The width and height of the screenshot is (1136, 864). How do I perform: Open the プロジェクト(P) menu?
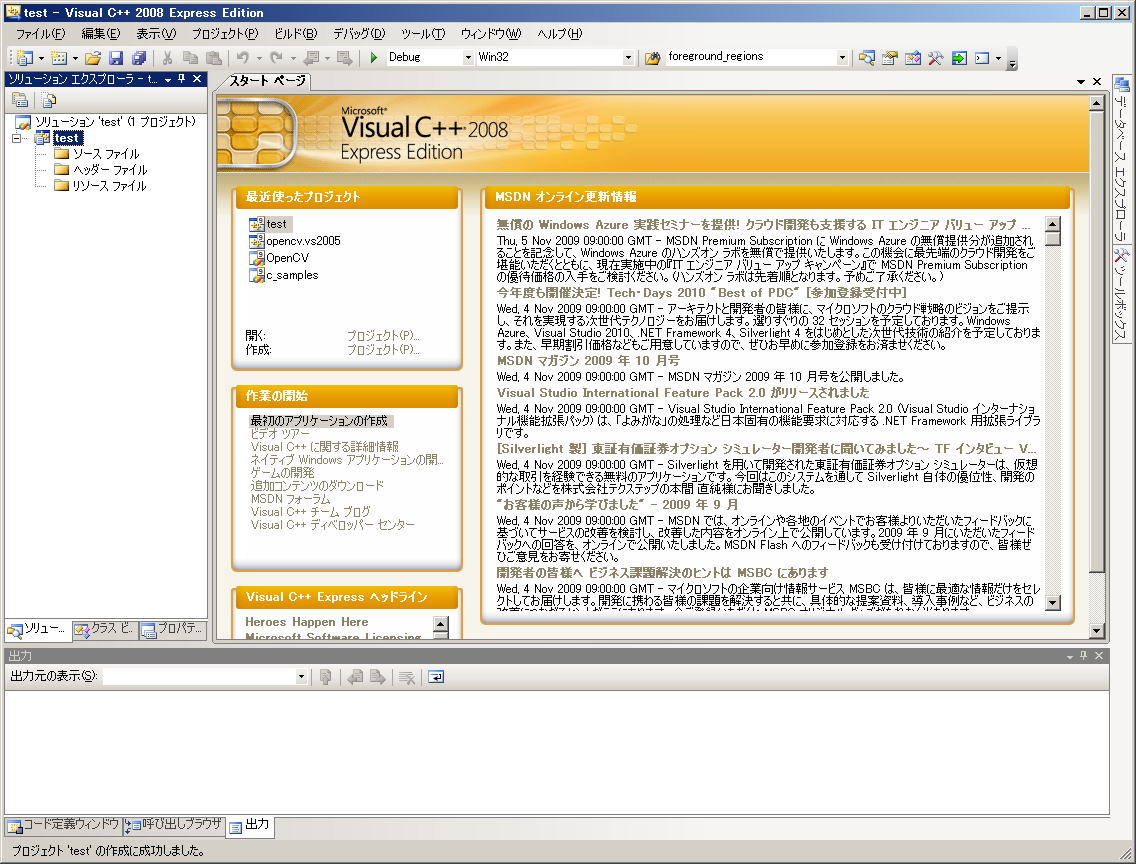225,33
